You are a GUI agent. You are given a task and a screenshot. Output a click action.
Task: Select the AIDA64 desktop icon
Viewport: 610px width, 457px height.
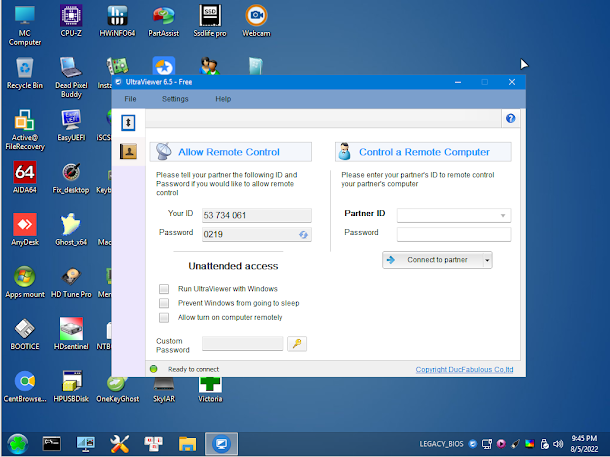point(24,173)
